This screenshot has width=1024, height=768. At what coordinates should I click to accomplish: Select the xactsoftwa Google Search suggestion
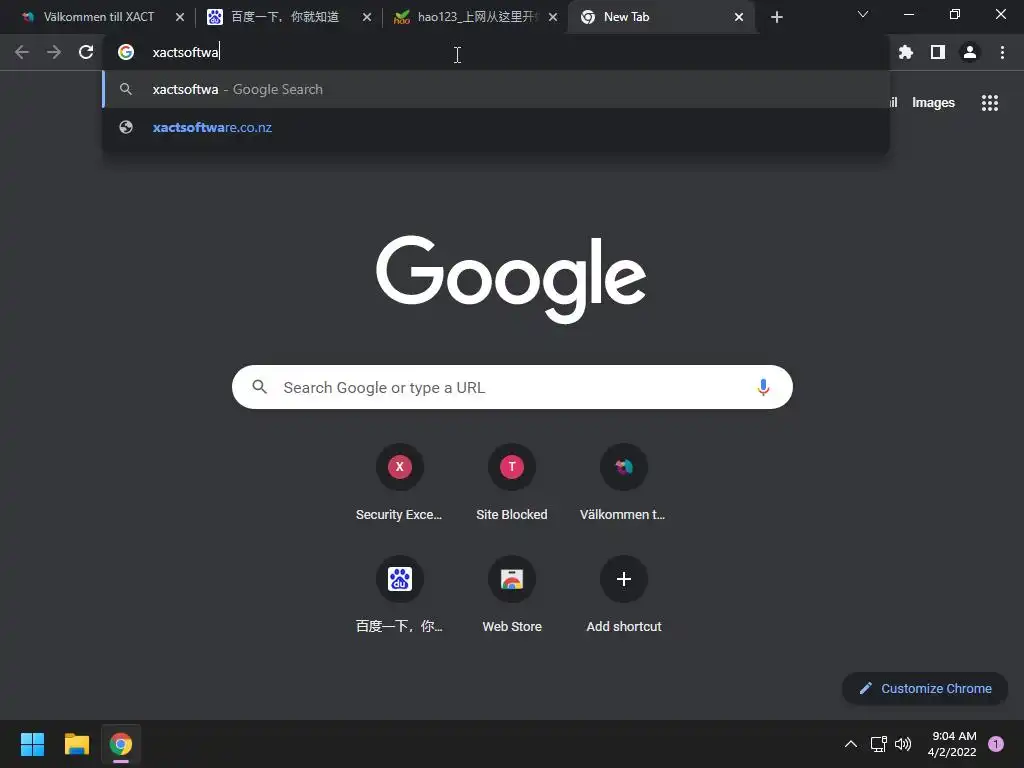pos(496,89)
